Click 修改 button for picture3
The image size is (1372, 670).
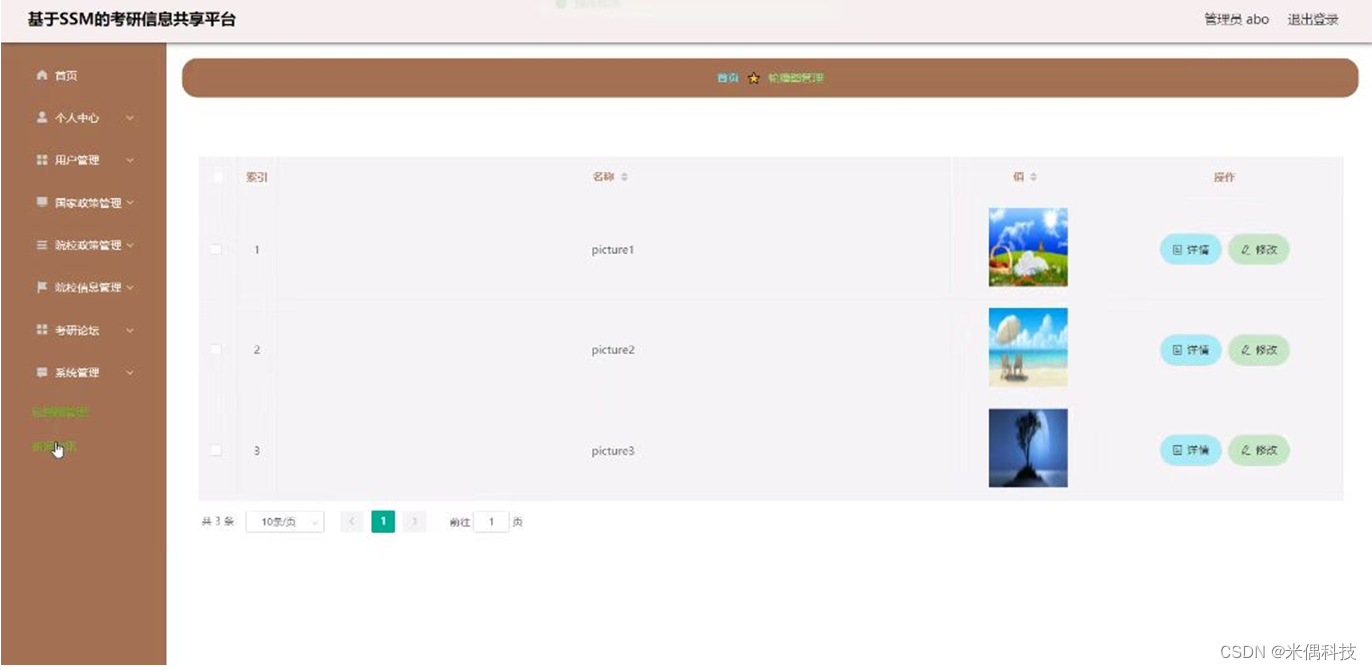coord(1259,450)
